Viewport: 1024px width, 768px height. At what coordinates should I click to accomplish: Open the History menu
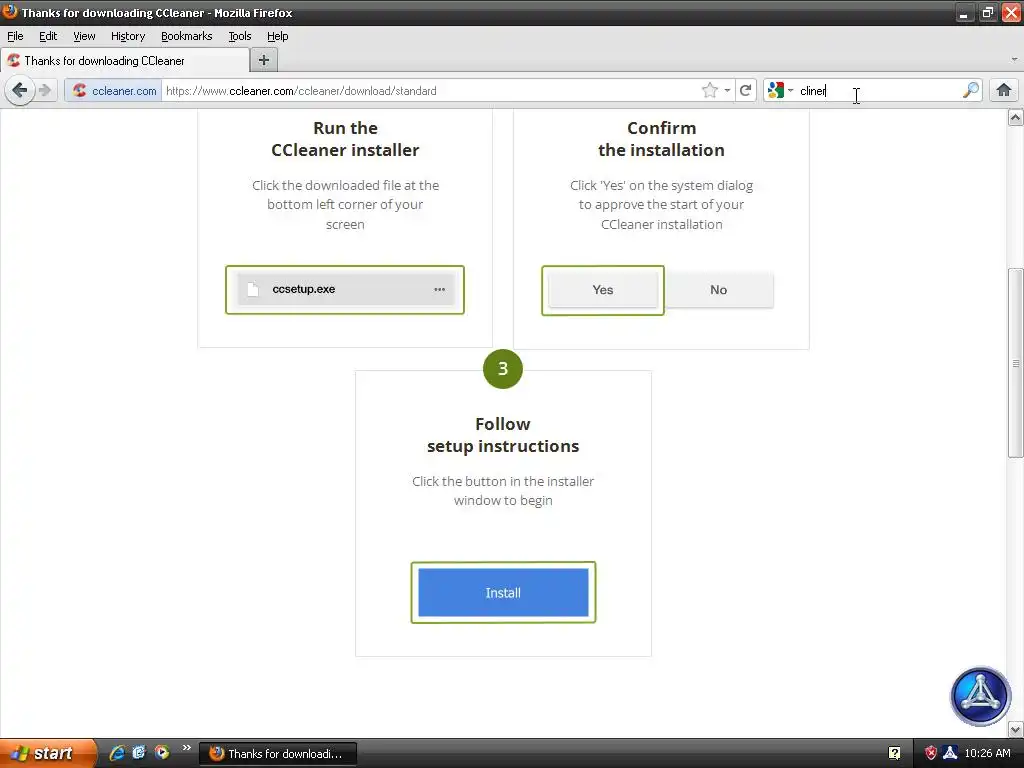click(128, 36)
